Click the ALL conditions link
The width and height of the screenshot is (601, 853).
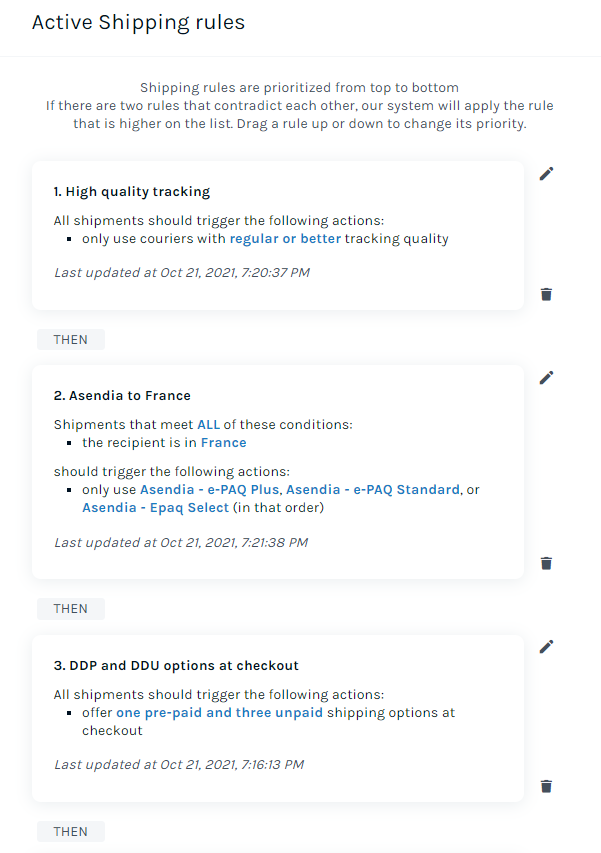[208, 424]
